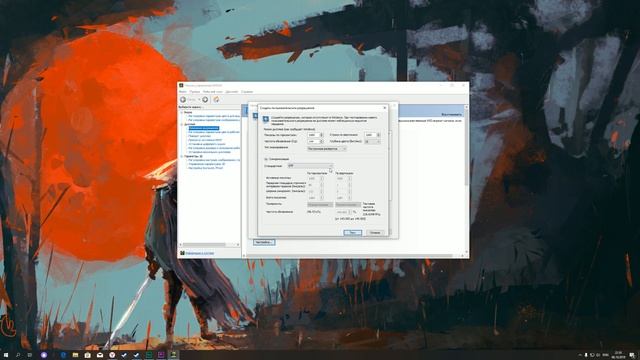Go back with the toolbar Back arrow

[183, 100]
